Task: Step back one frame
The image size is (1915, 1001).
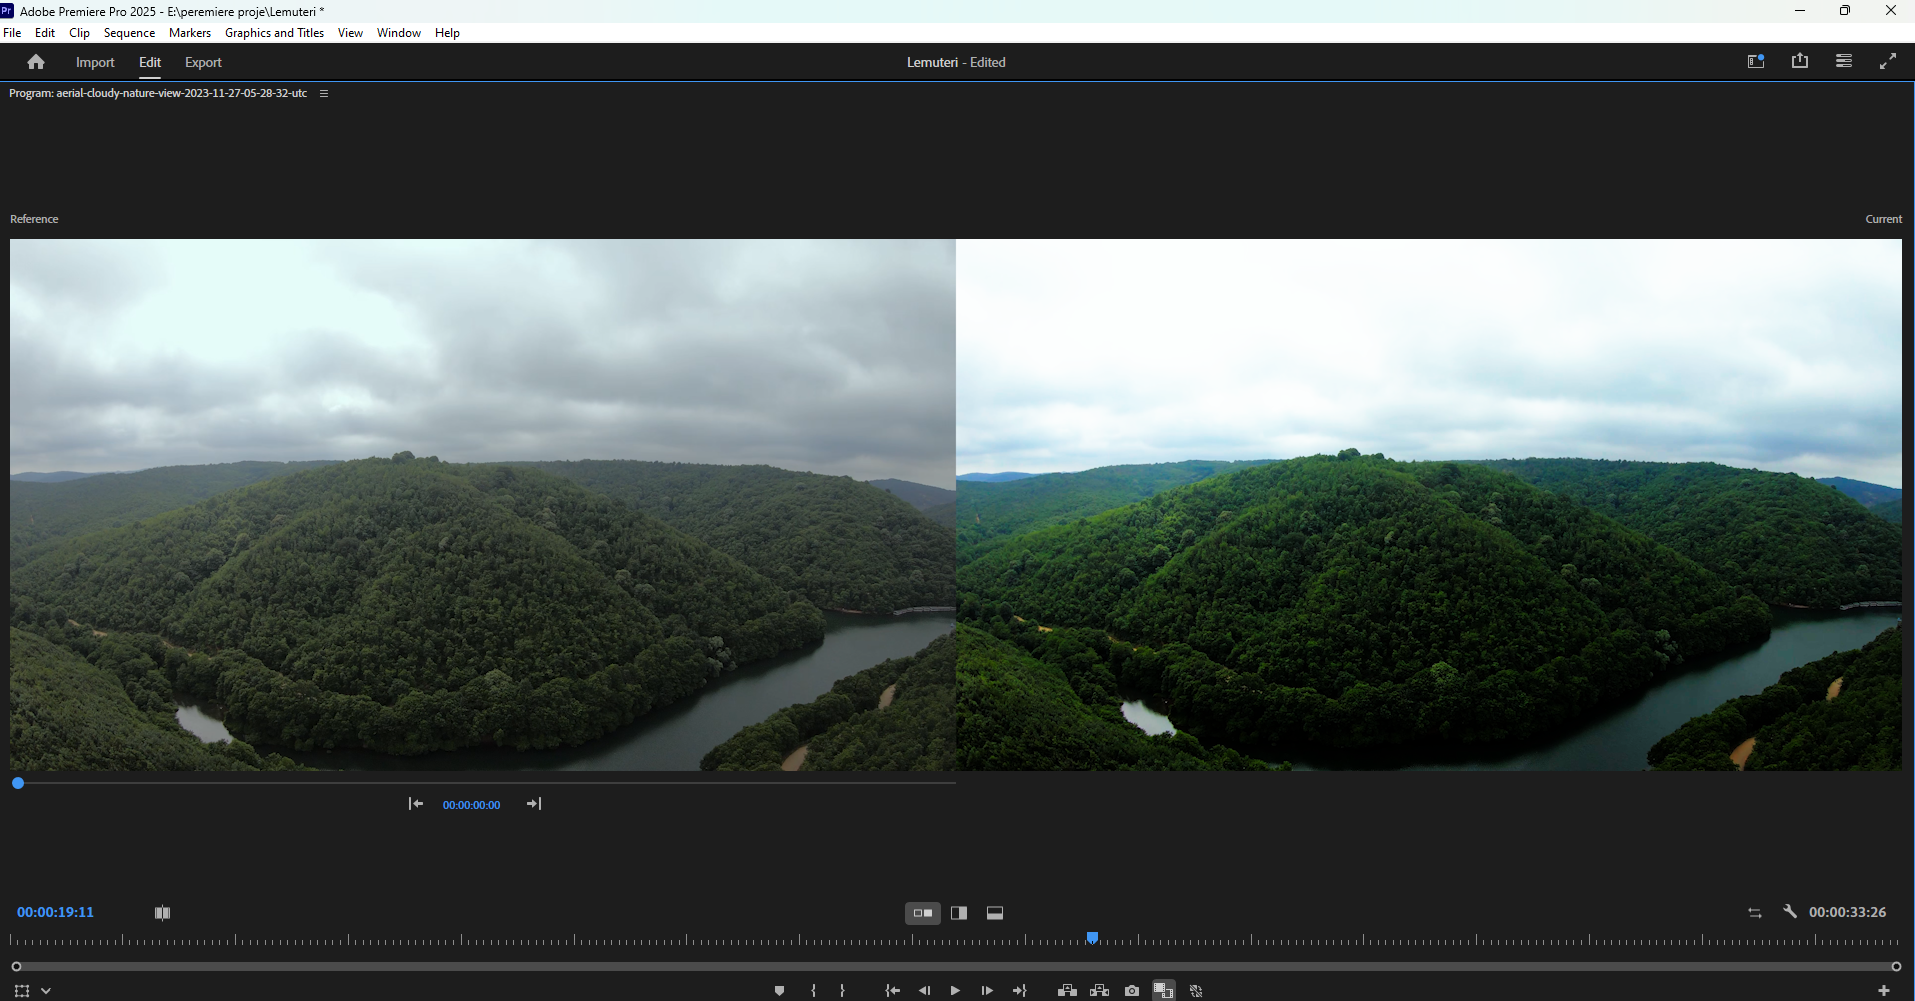Action: point(924,991)
